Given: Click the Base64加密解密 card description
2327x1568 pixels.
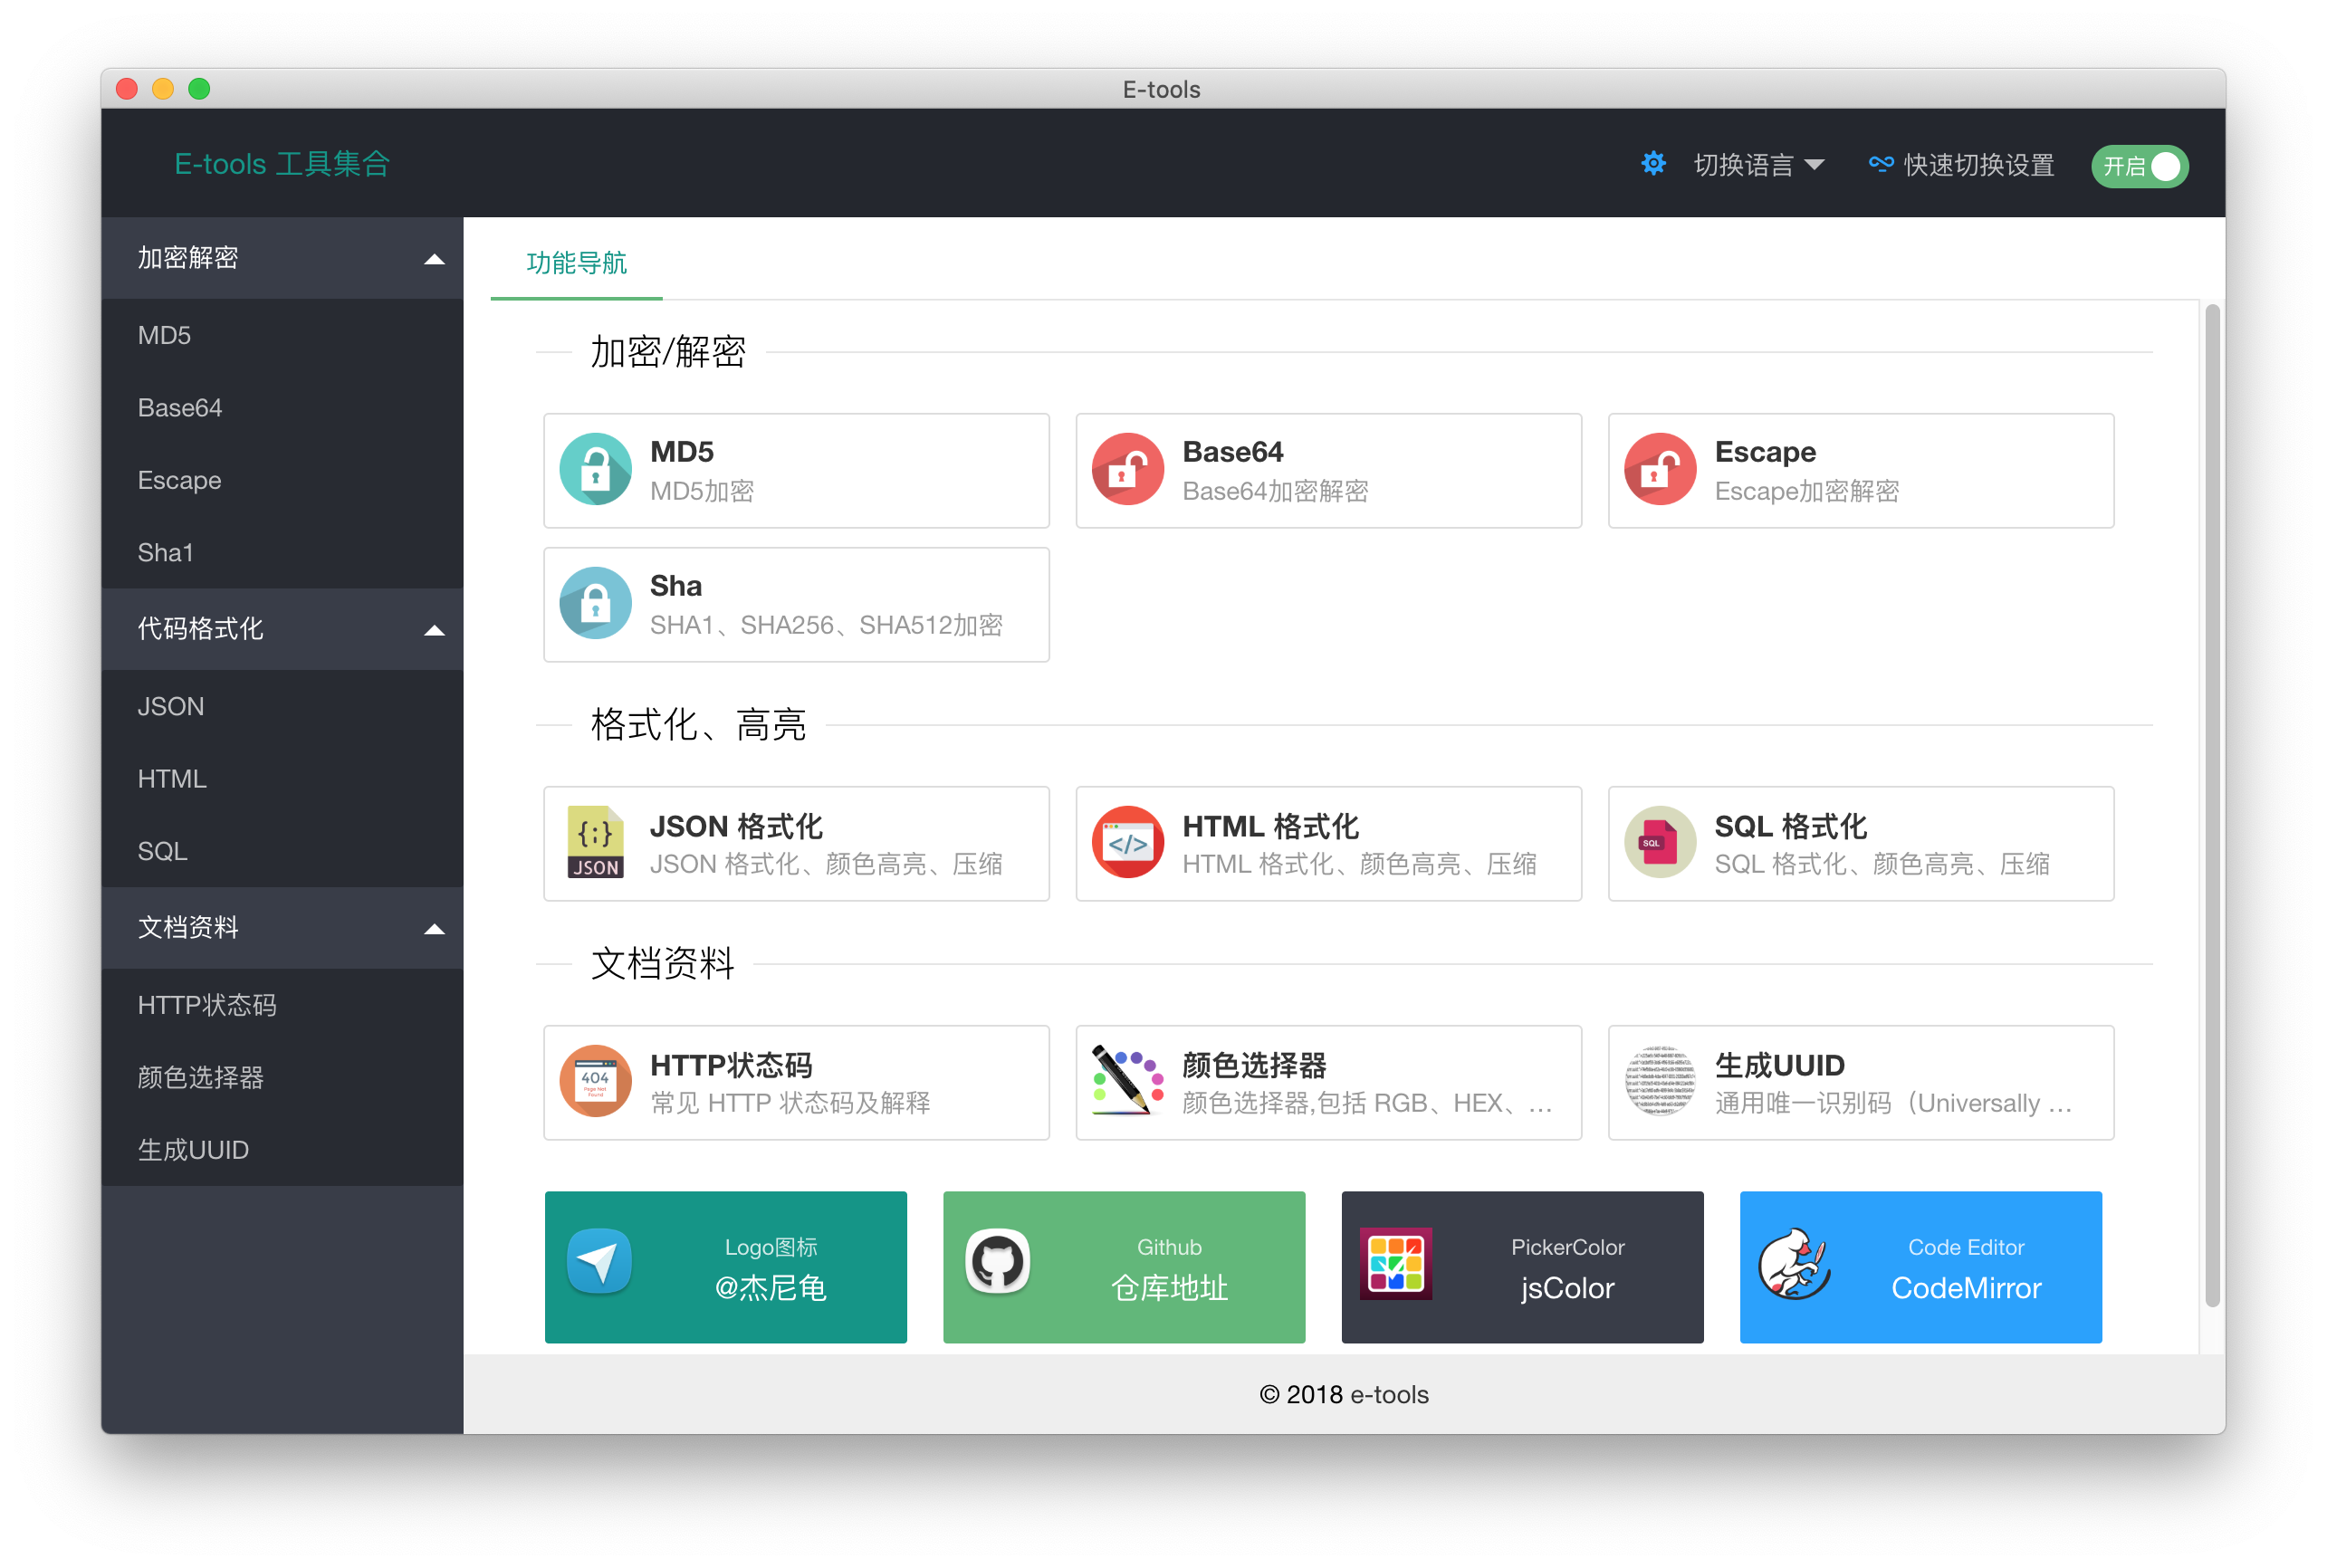Looking at the screenshot, I should click(1275, 491).
